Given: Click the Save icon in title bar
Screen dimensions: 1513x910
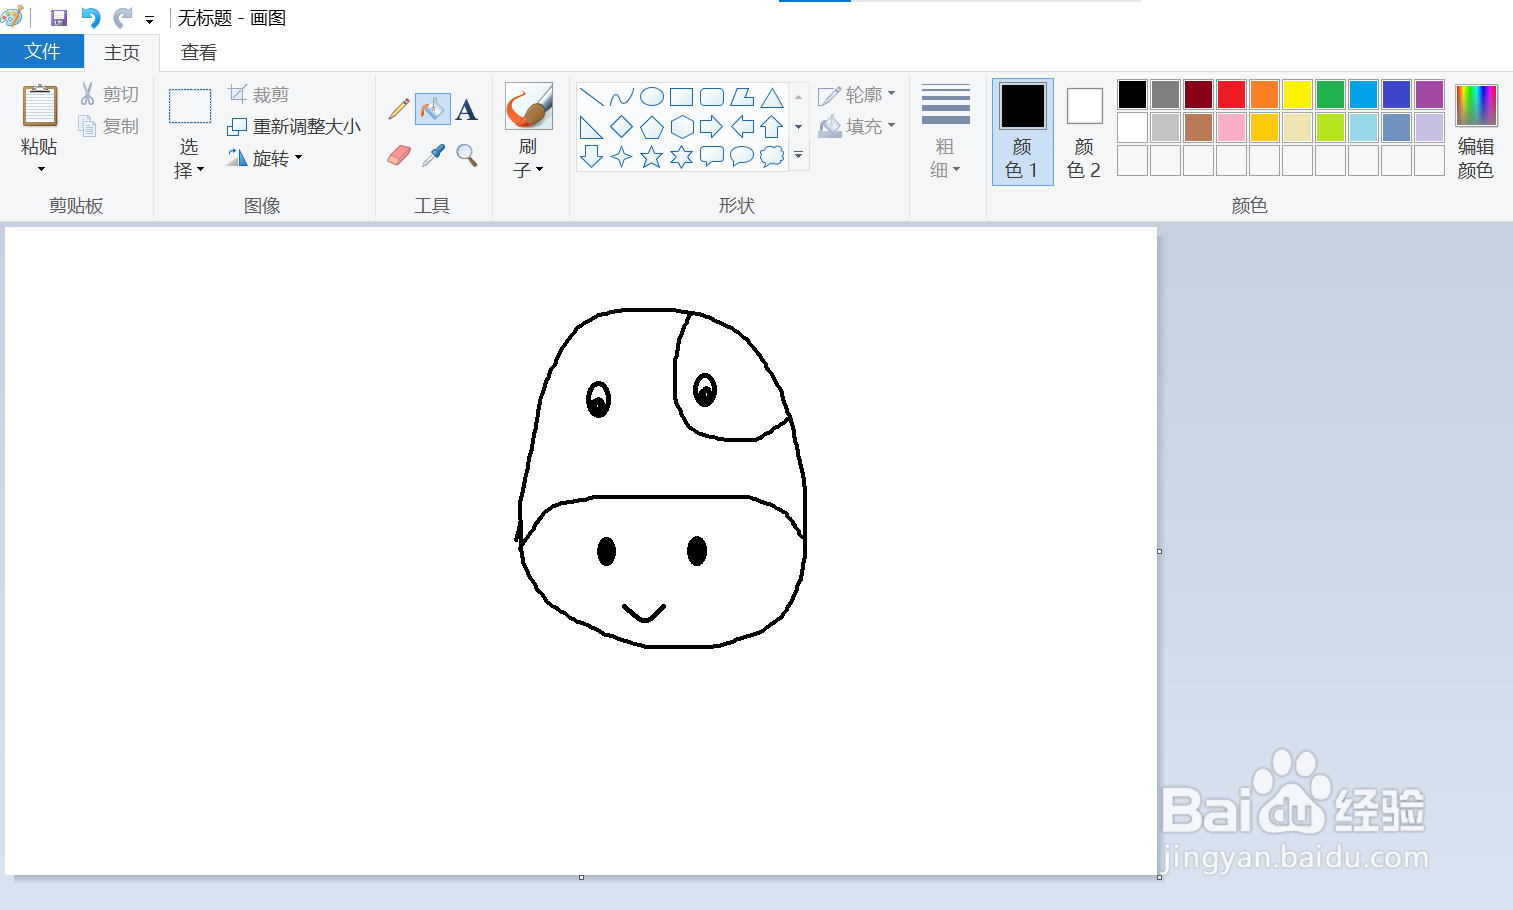Looking at the screenshot, I should [x=59, y=18].
